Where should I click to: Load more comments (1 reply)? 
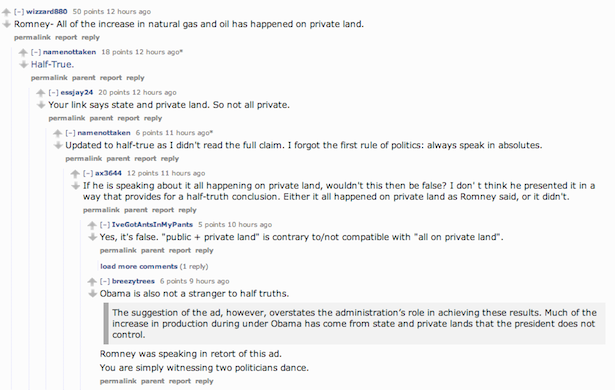coord(154,267)
